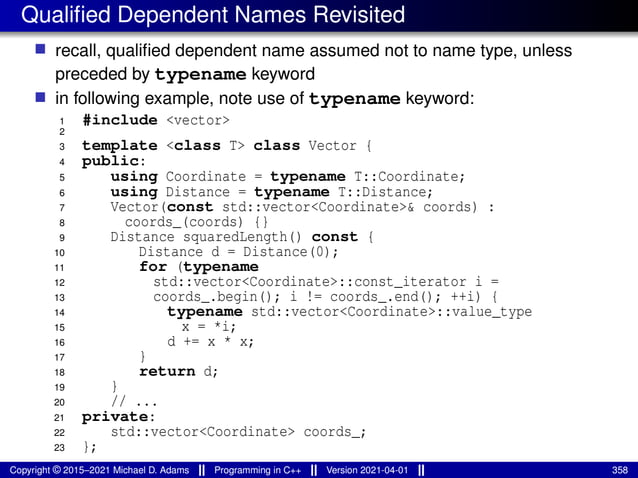Image resolution: width=638 pixels, height=478 pixels.
Task: Select line "typename std::vector<Coordinate>::value_type"
Action: pos(350,312)
